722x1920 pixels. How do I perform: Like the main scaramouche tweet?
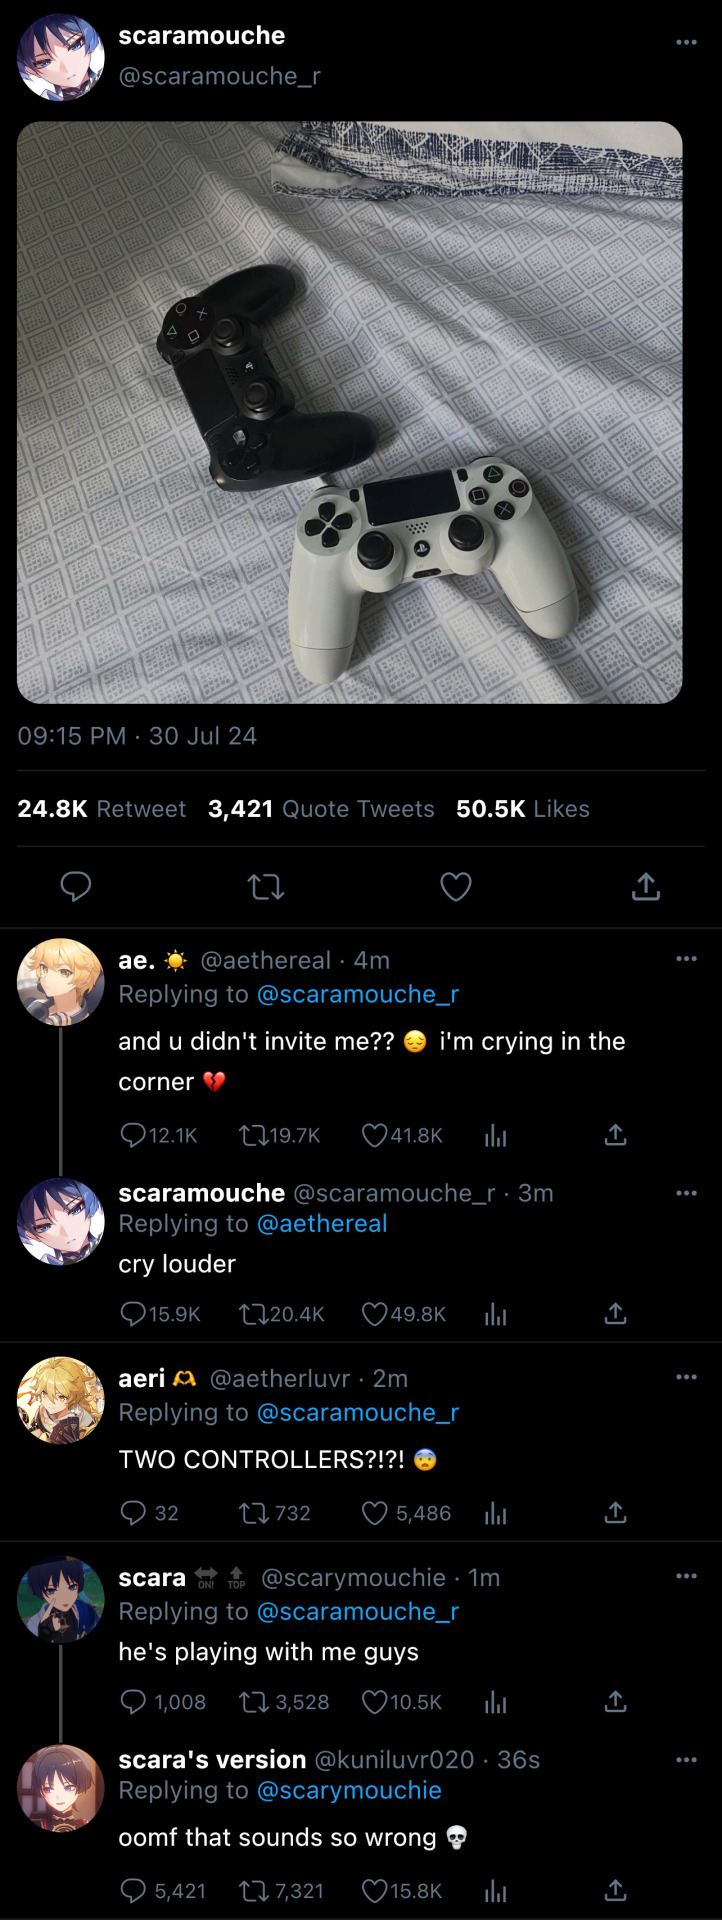tap(456, 887)
